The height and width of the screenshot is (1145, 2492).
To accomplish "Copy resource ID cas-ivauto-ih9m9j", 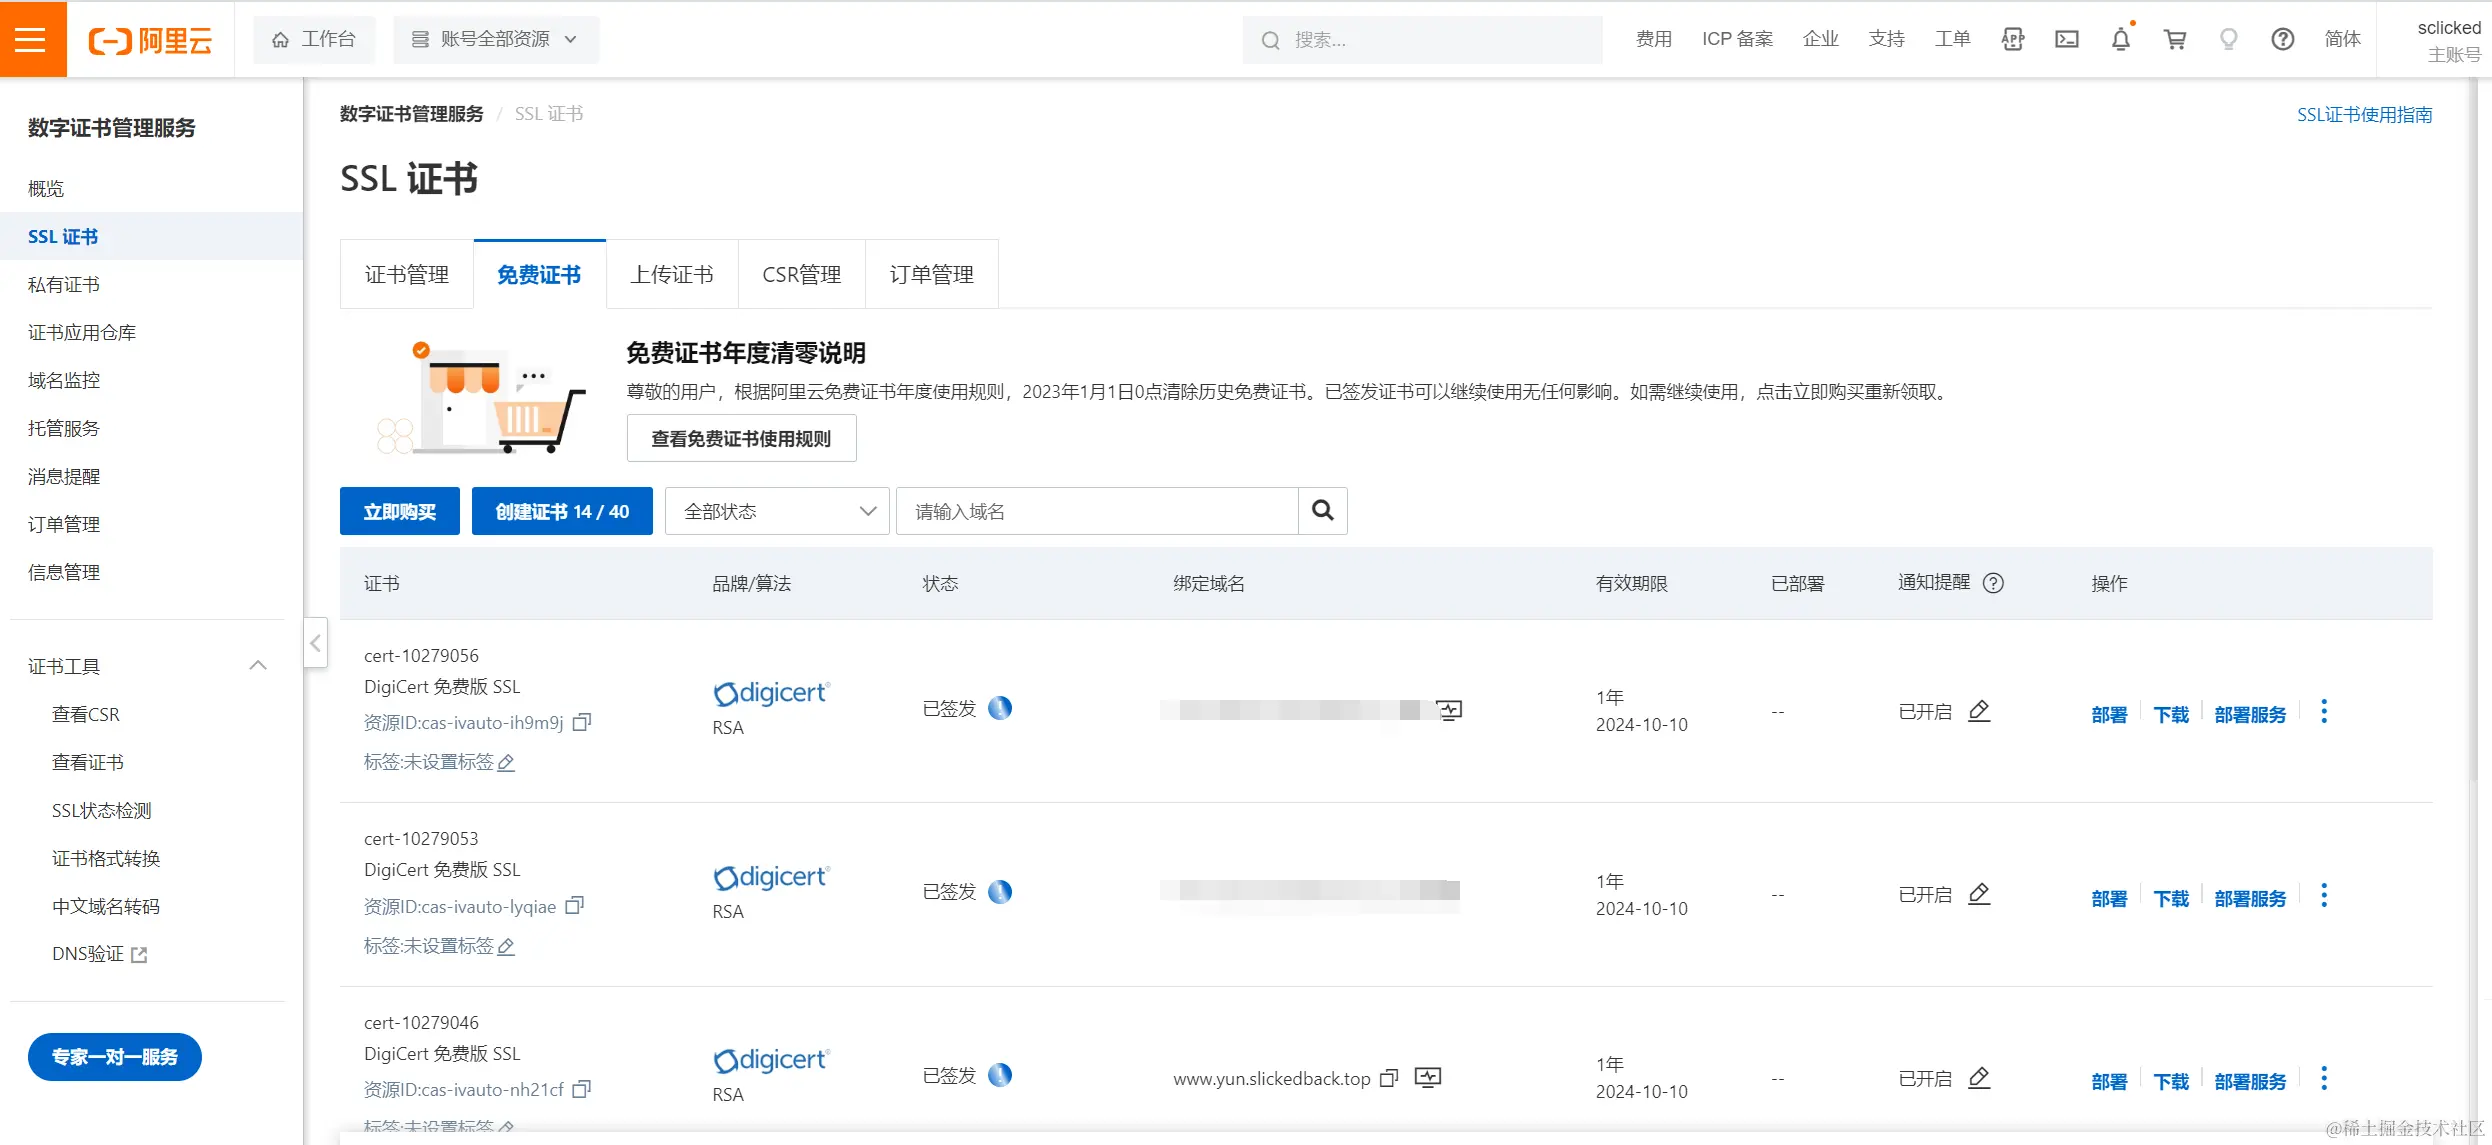I will pos(582,722).
